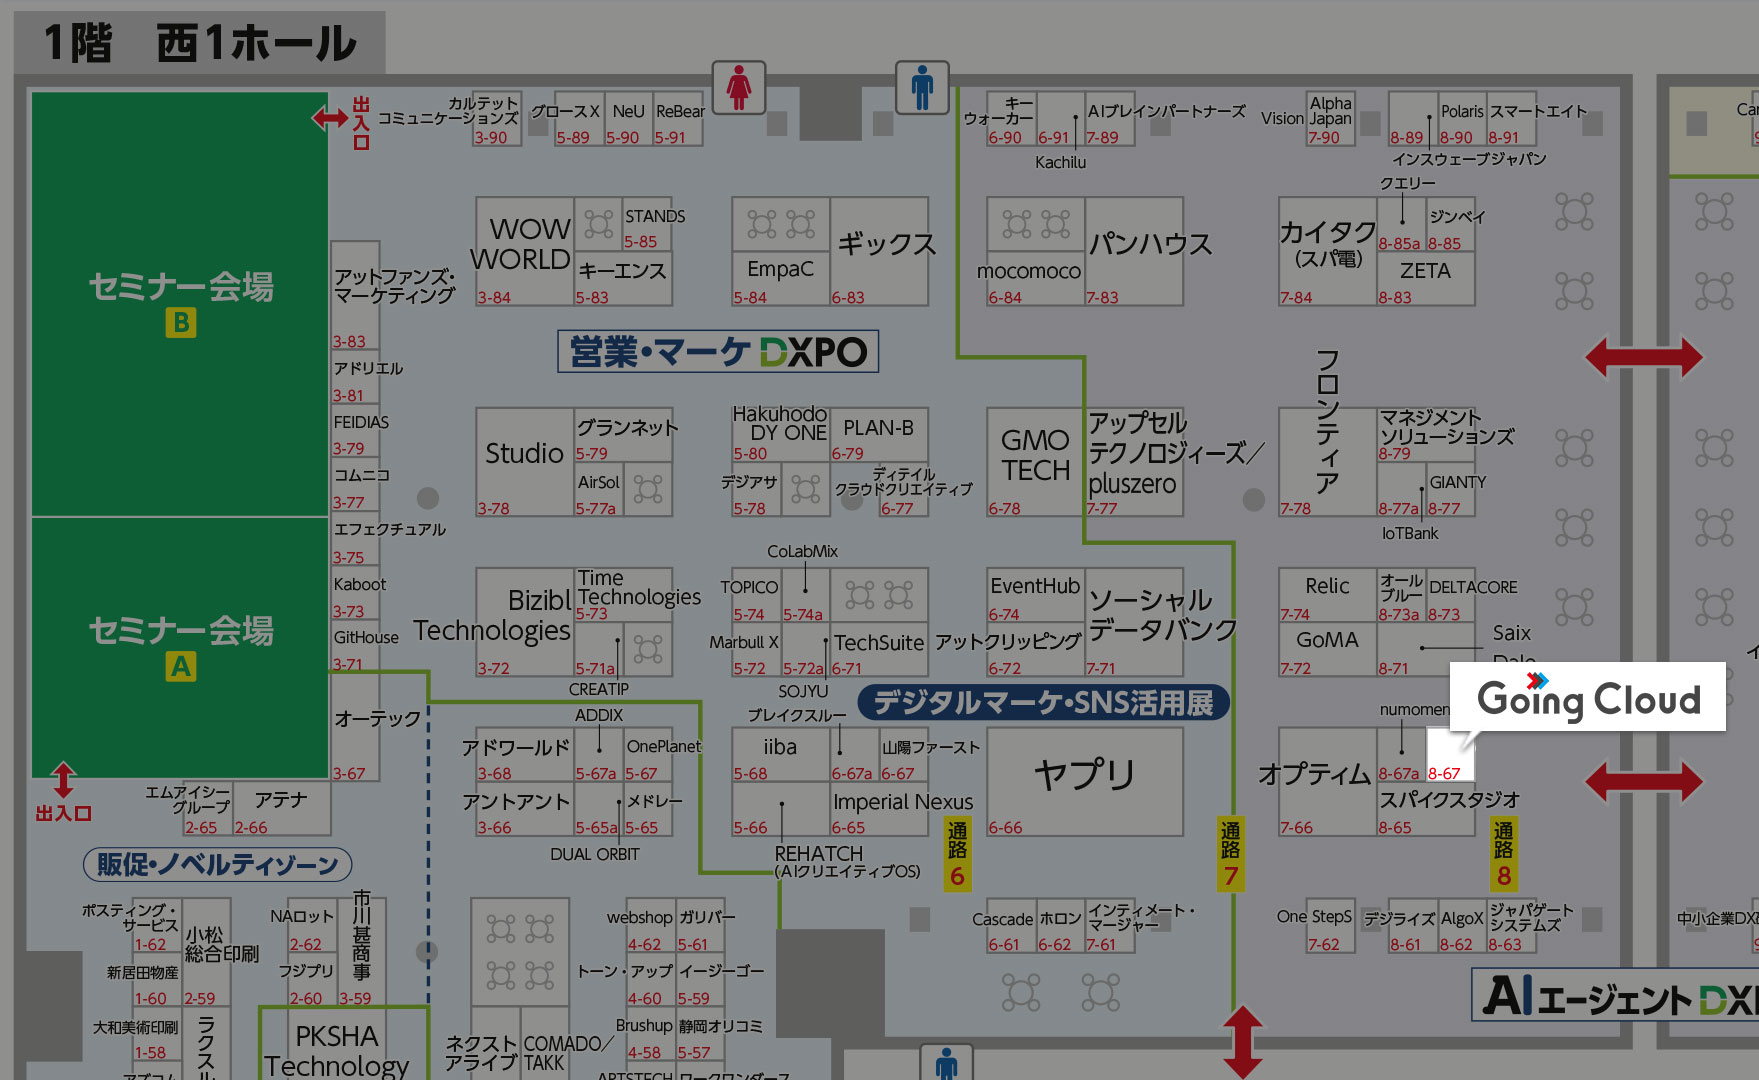Select the EmpaC booth 5-84
Image resolution: width=1759 pixels, height=1080 pixels.
coord(781,278)
